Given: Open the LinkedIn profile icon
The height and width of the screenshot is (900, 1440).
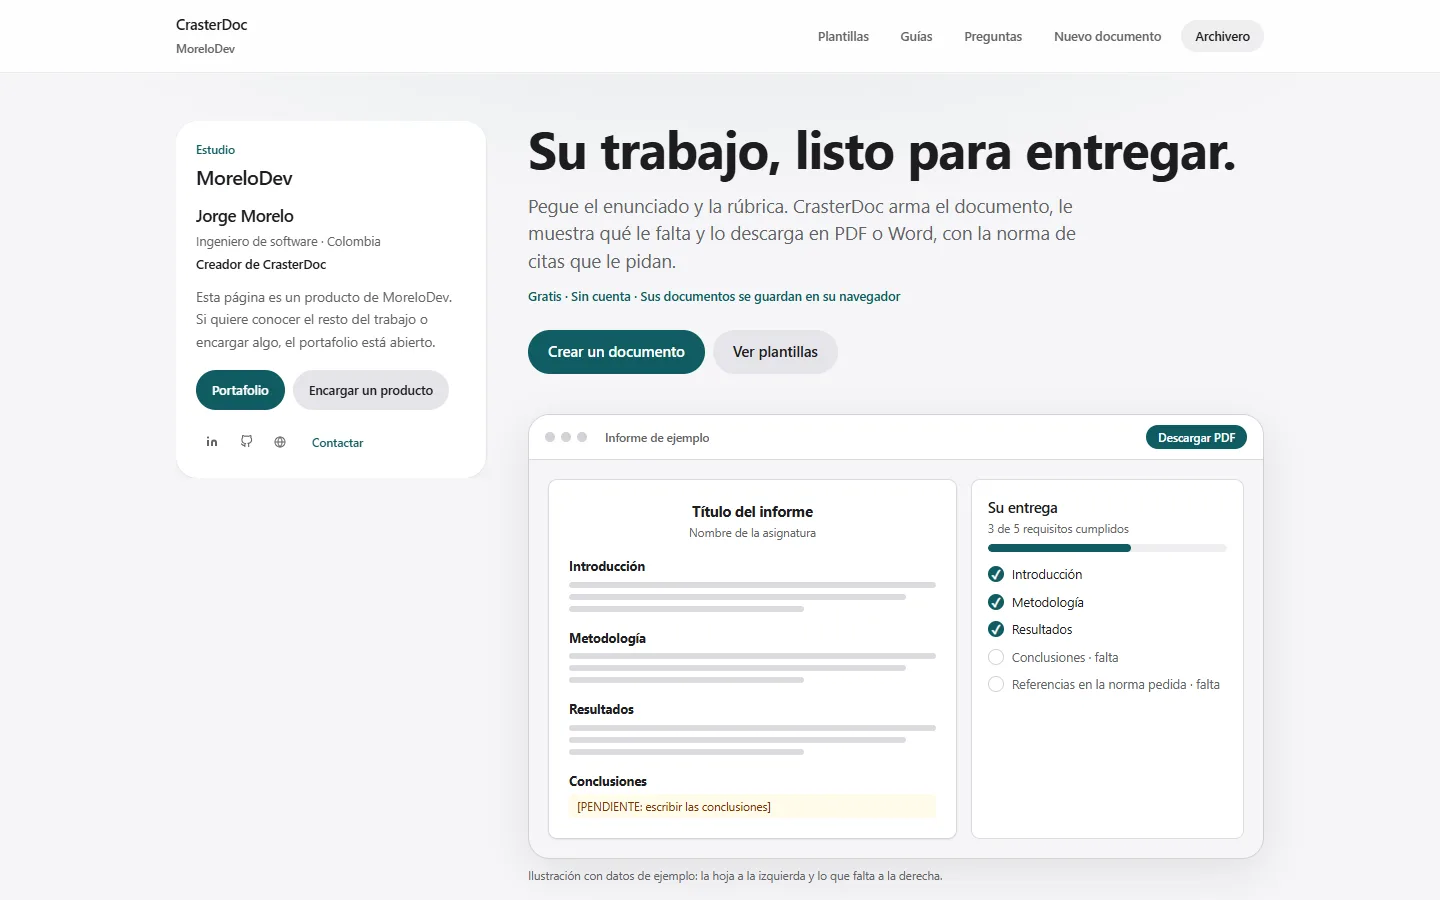Looking at the screenshot, I should [x=212, y=442].
